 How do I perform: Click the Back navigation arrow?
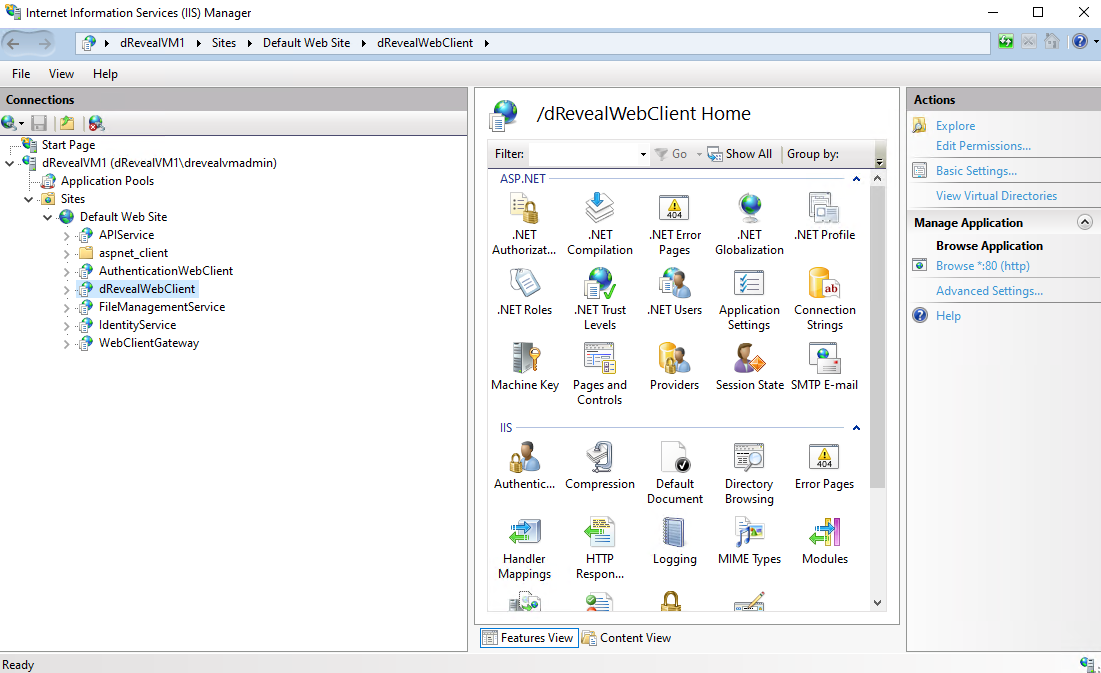[x=13, y=44]
